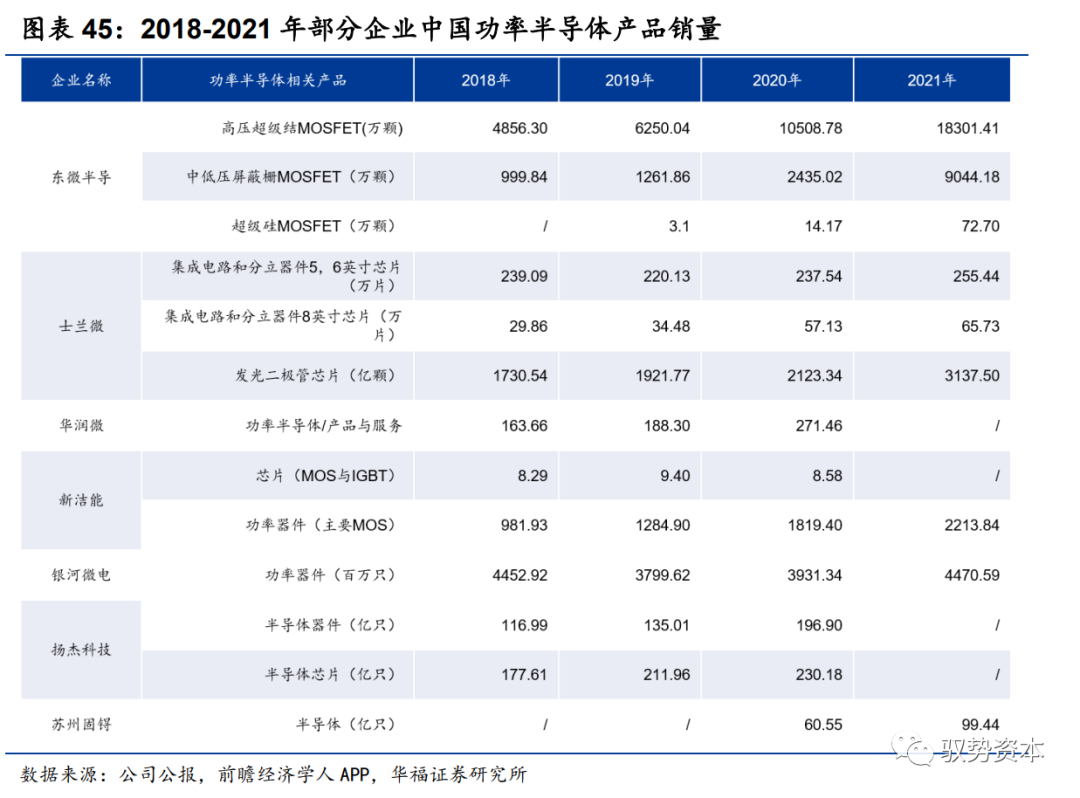Select the 士兰微 company cell
This screenshot has width=1080, height=798.
[x=81, y=326]
